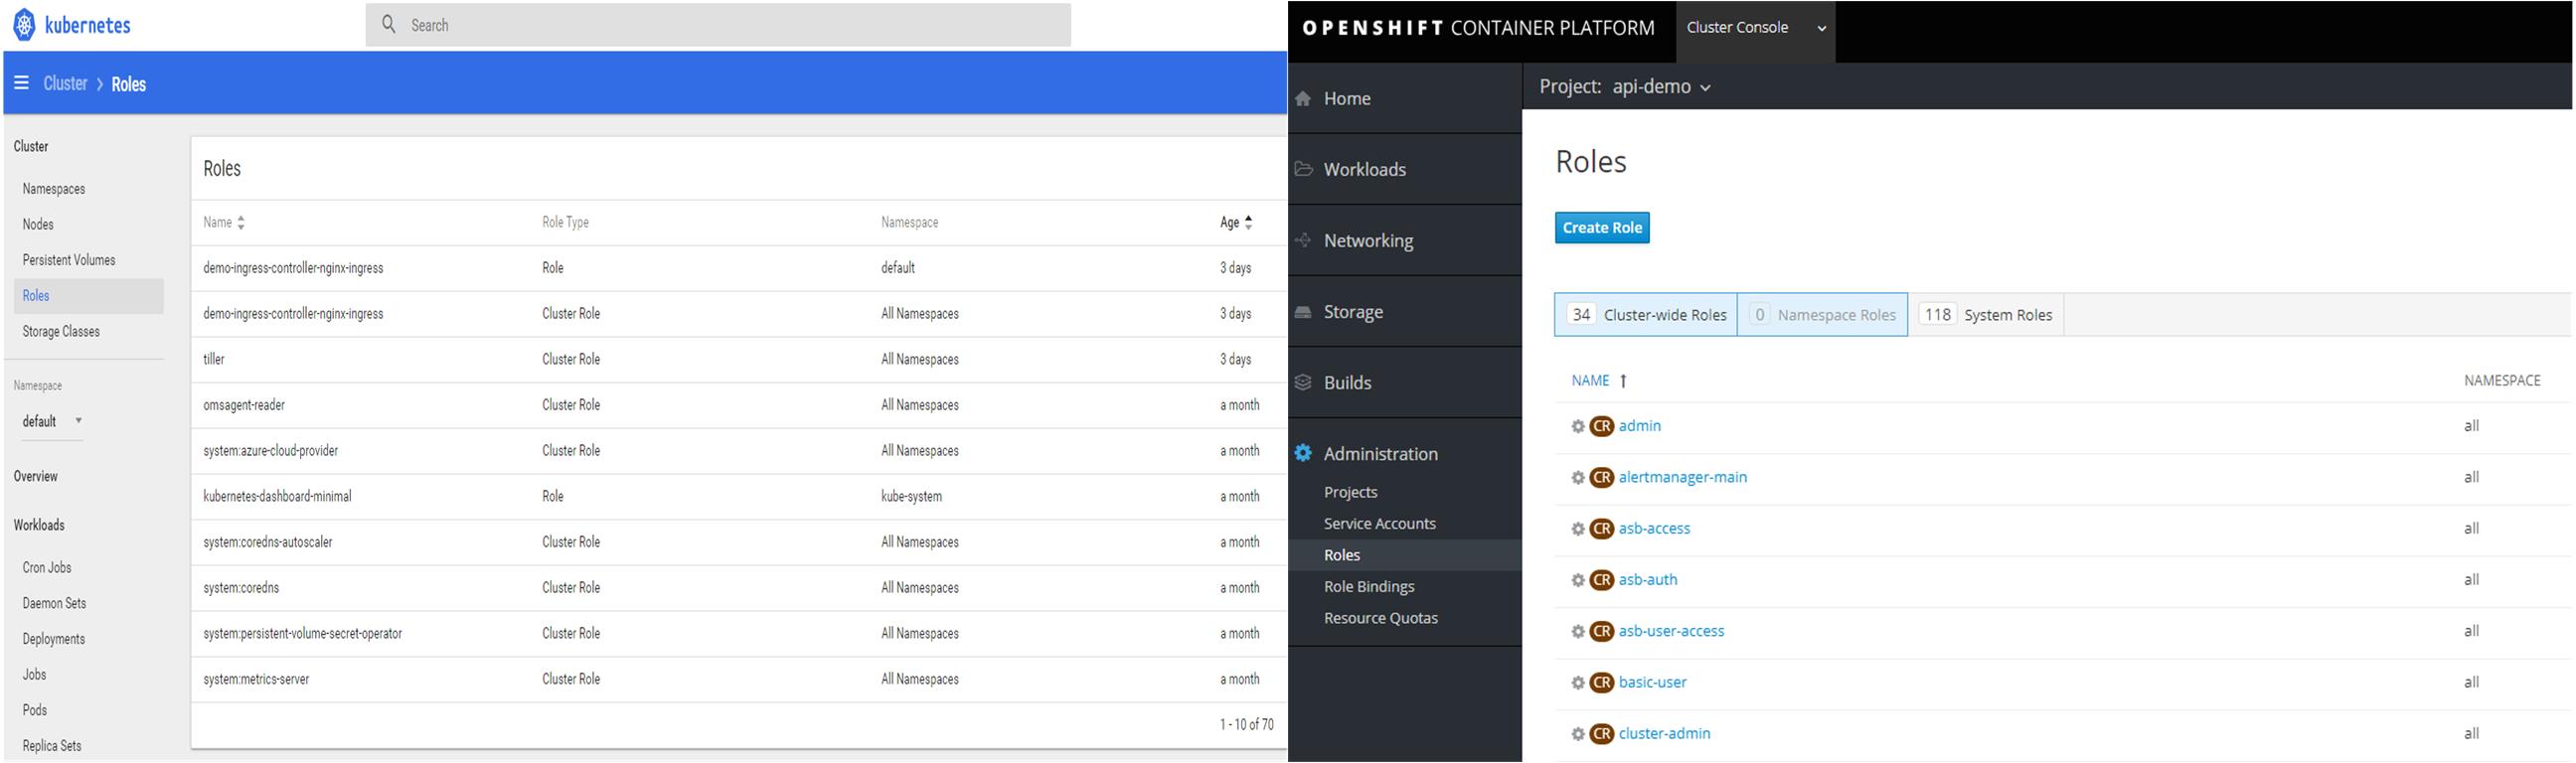2576x763 pixels.
Task: Select the system:coredns-autoscaler role row
Action: [739, 542]
